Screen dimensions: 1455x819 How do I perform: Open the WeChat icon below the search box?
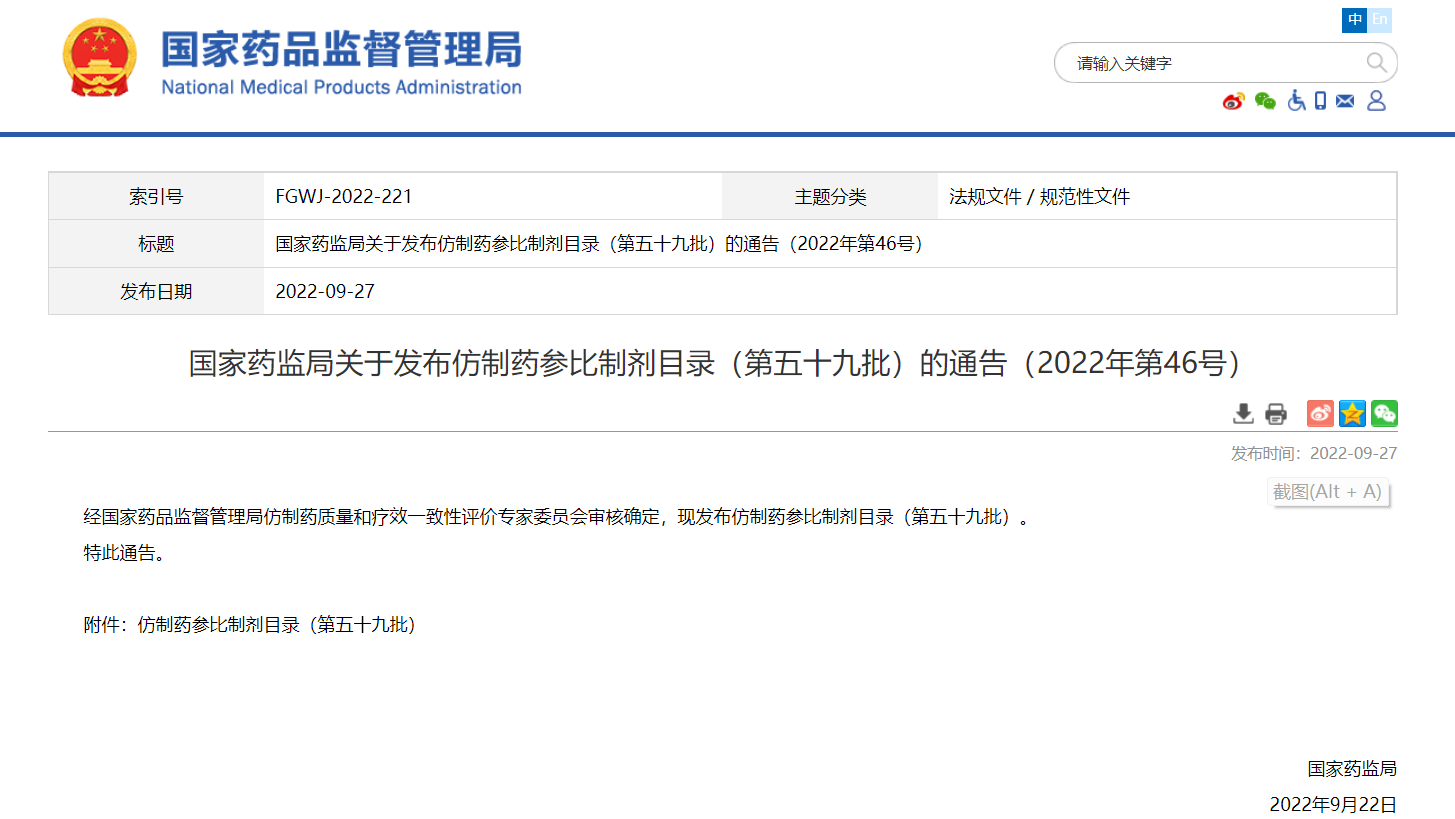[1266, 101]
